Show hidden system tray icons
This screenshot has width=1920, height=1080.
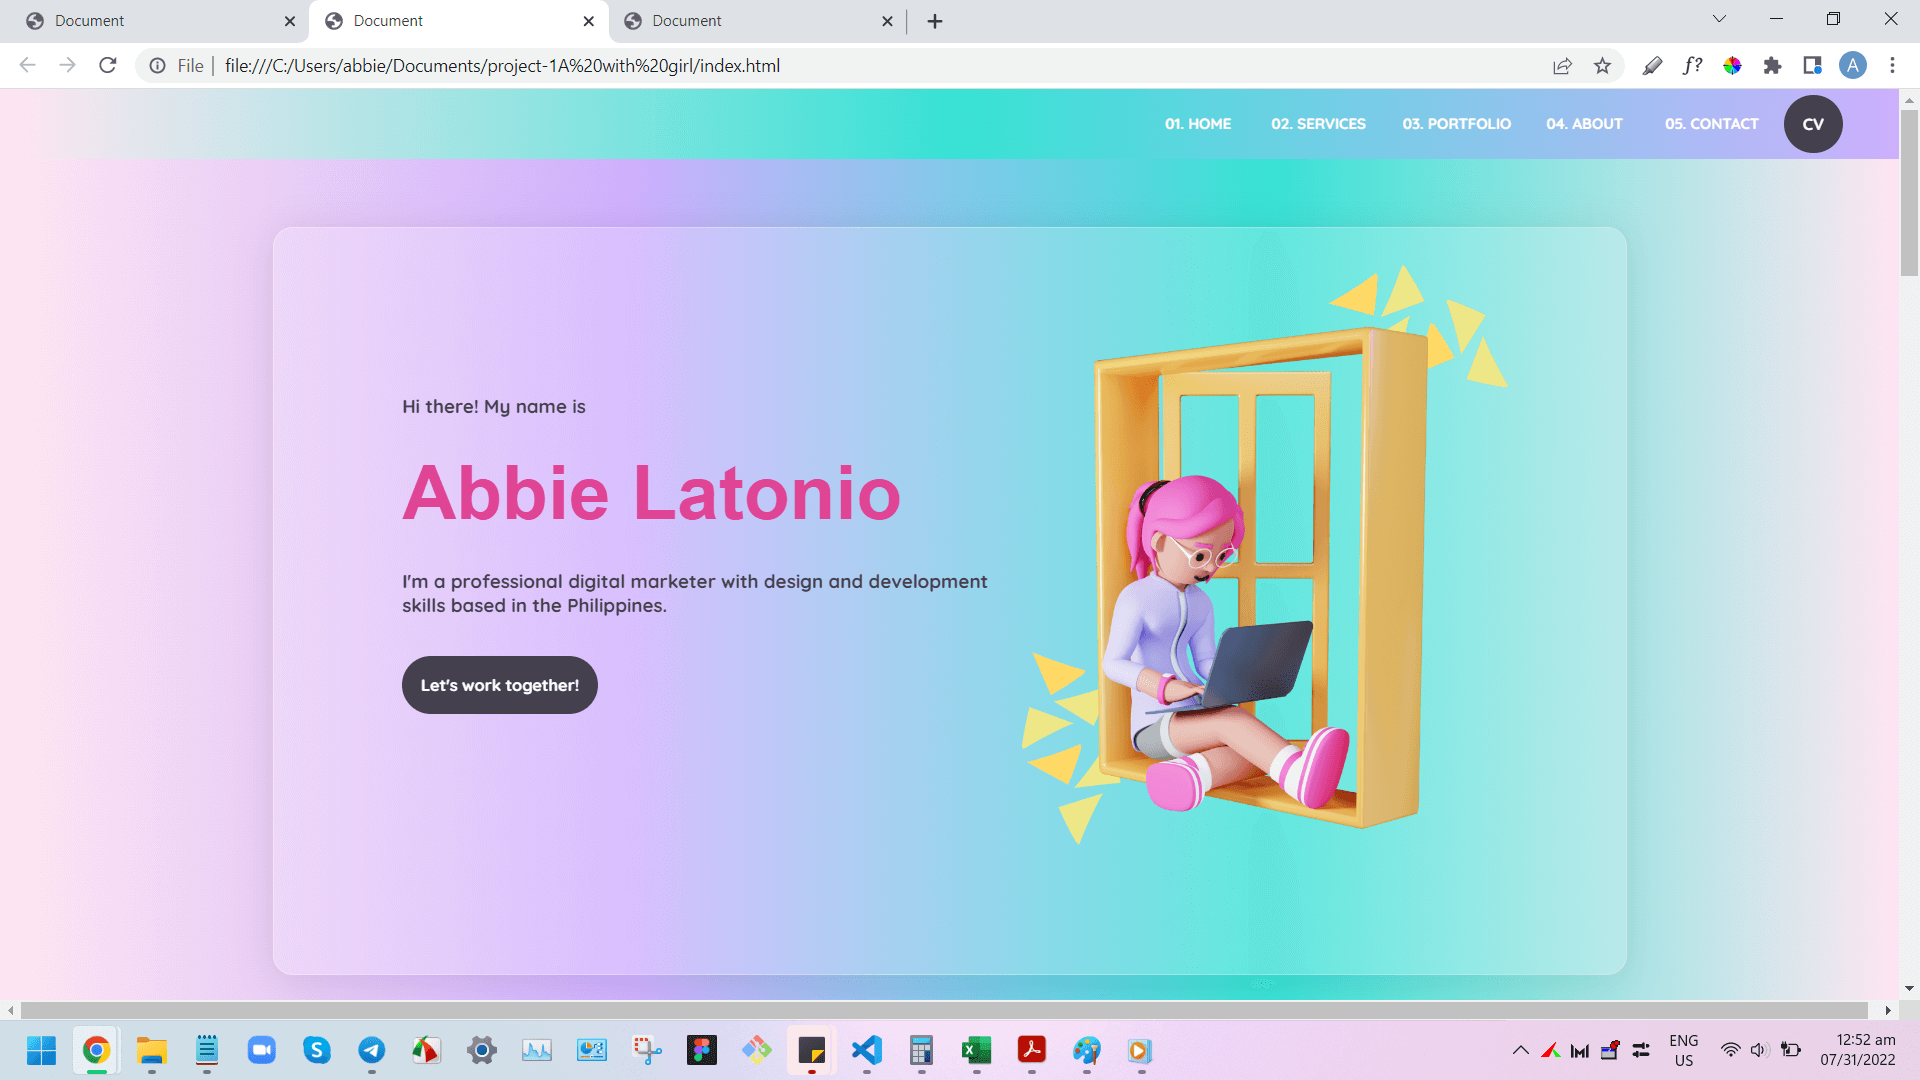pos(1520,1050)
